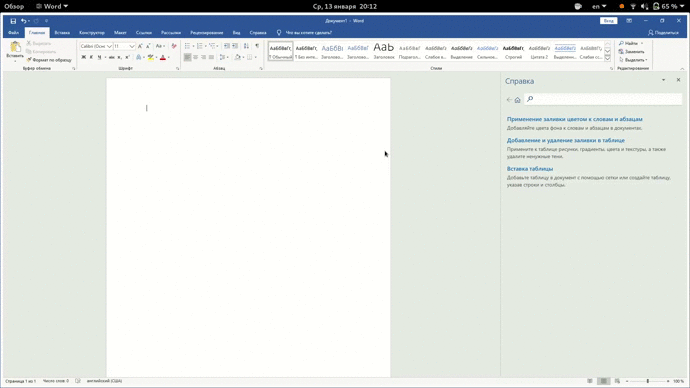
Task: Open the change case Aa dropdown
Action: coord(160,46)
